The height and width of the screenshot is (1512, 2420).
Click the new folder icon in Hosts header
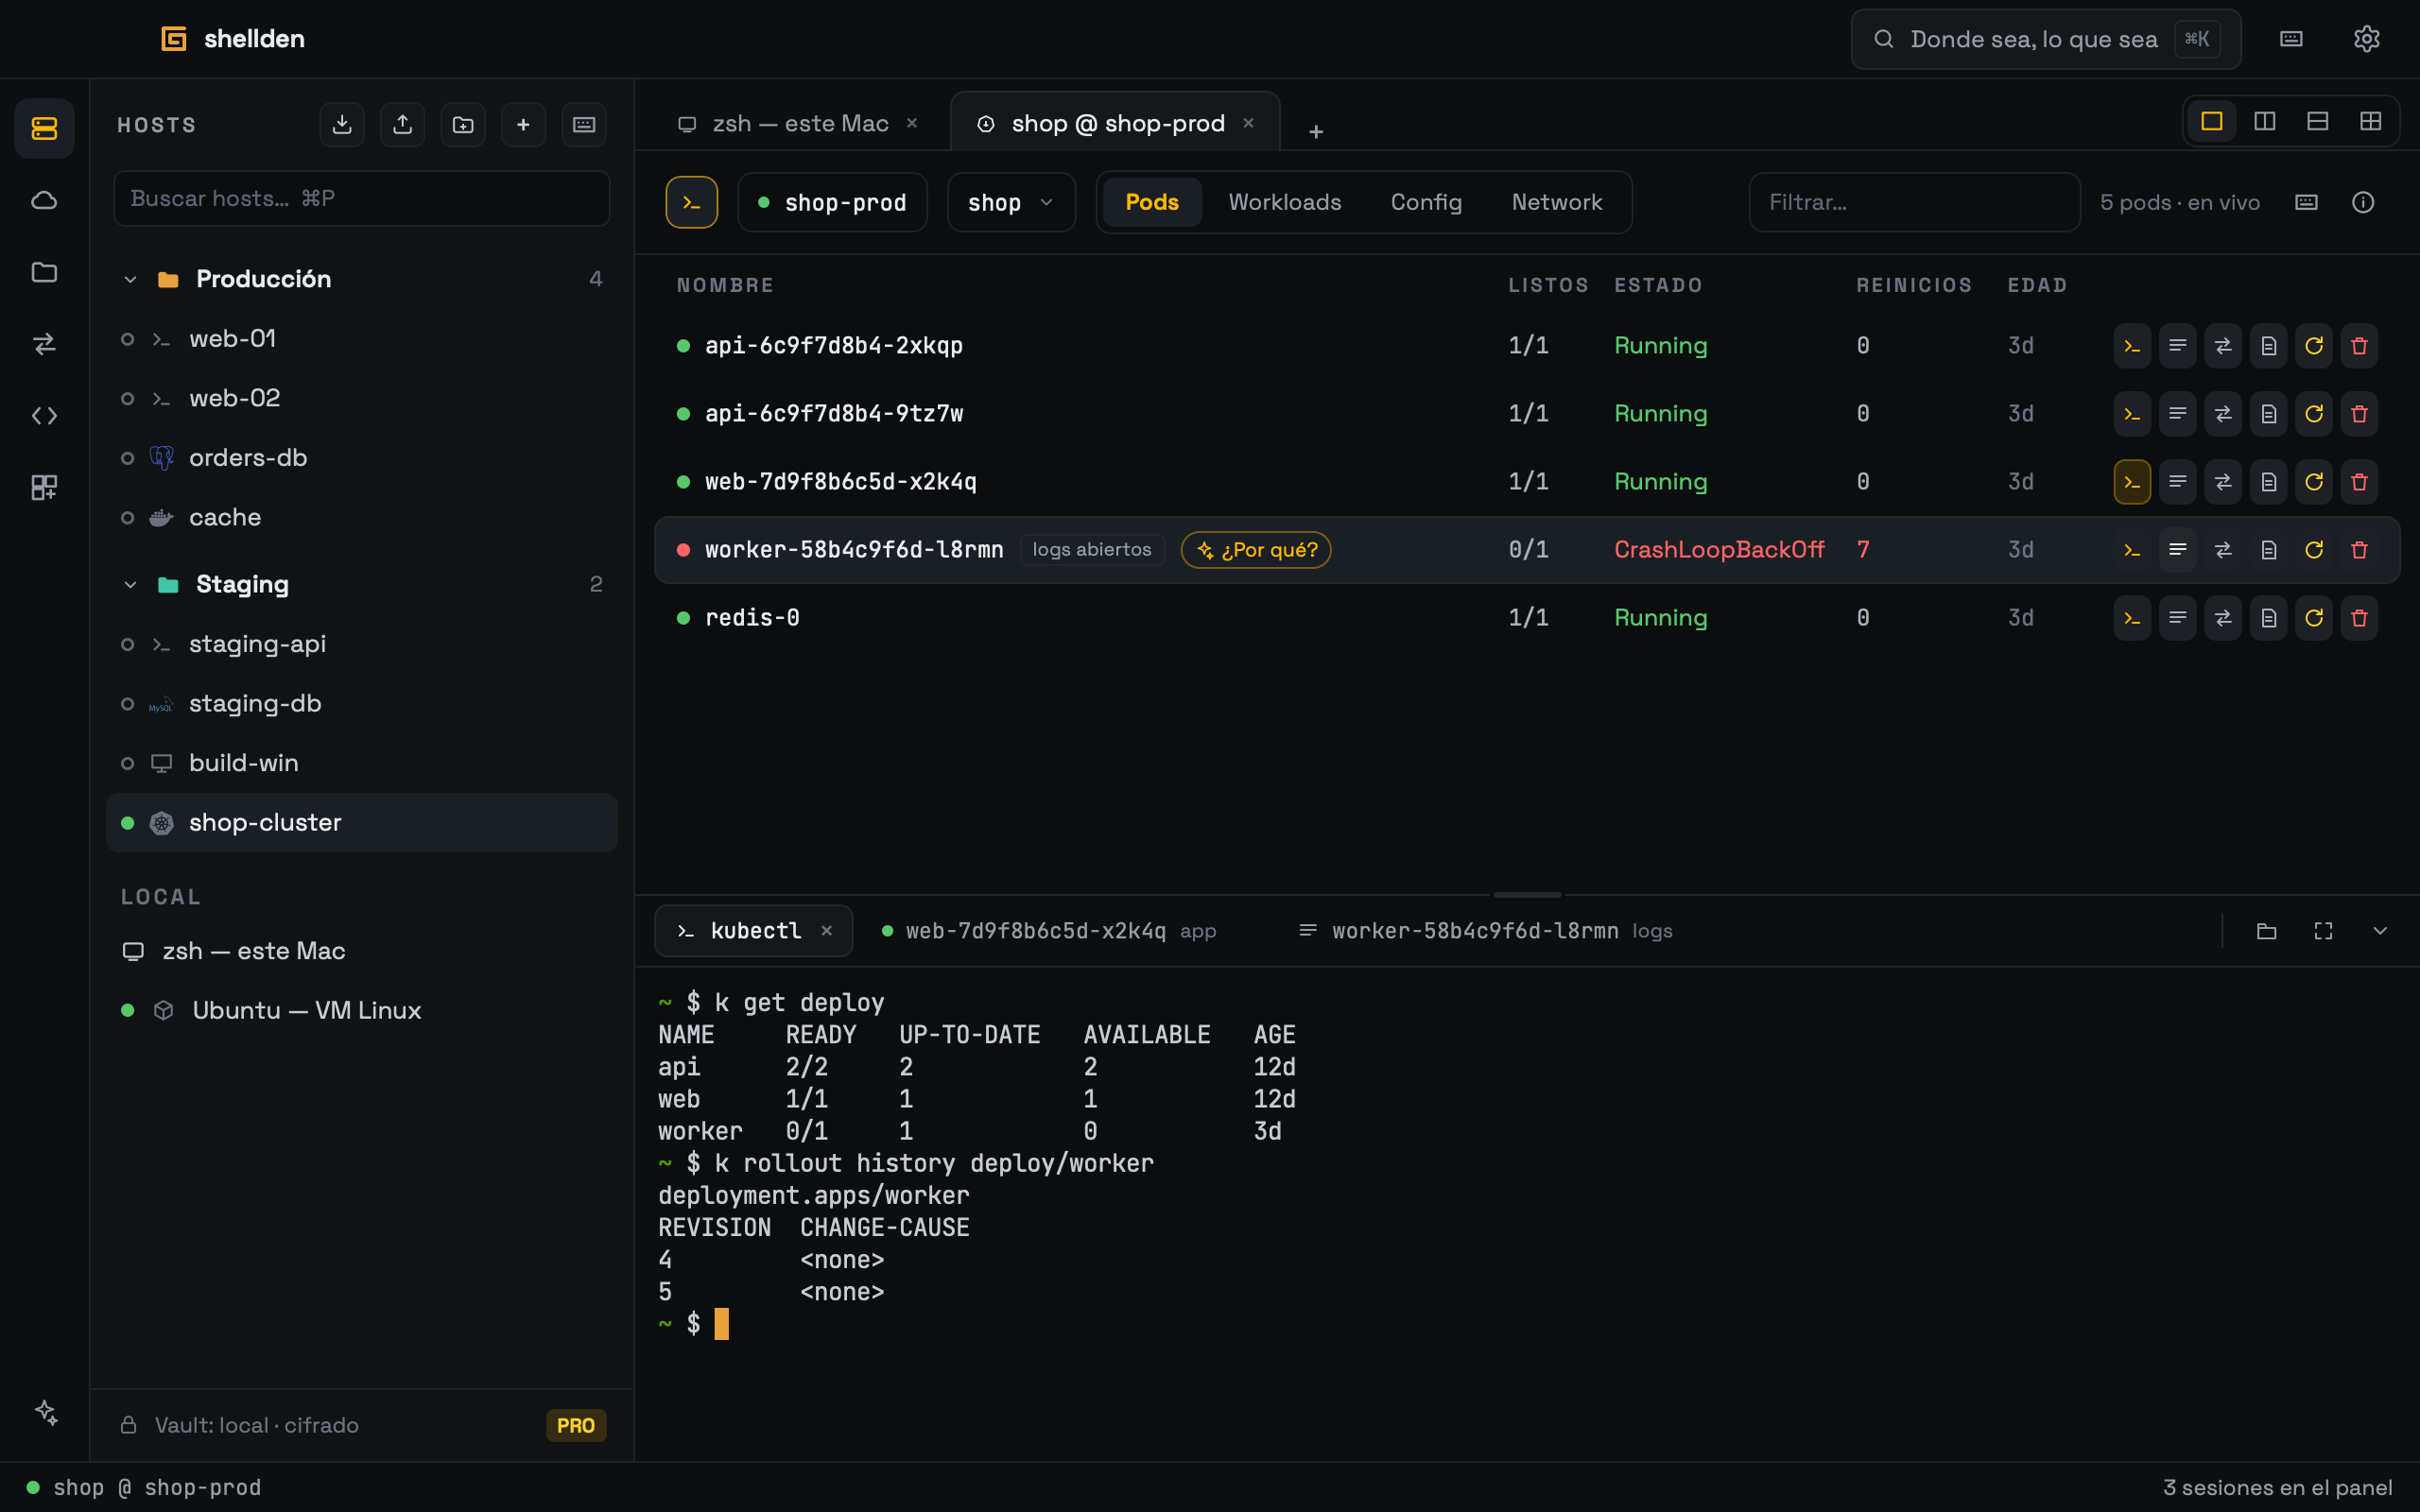point(463,124)
